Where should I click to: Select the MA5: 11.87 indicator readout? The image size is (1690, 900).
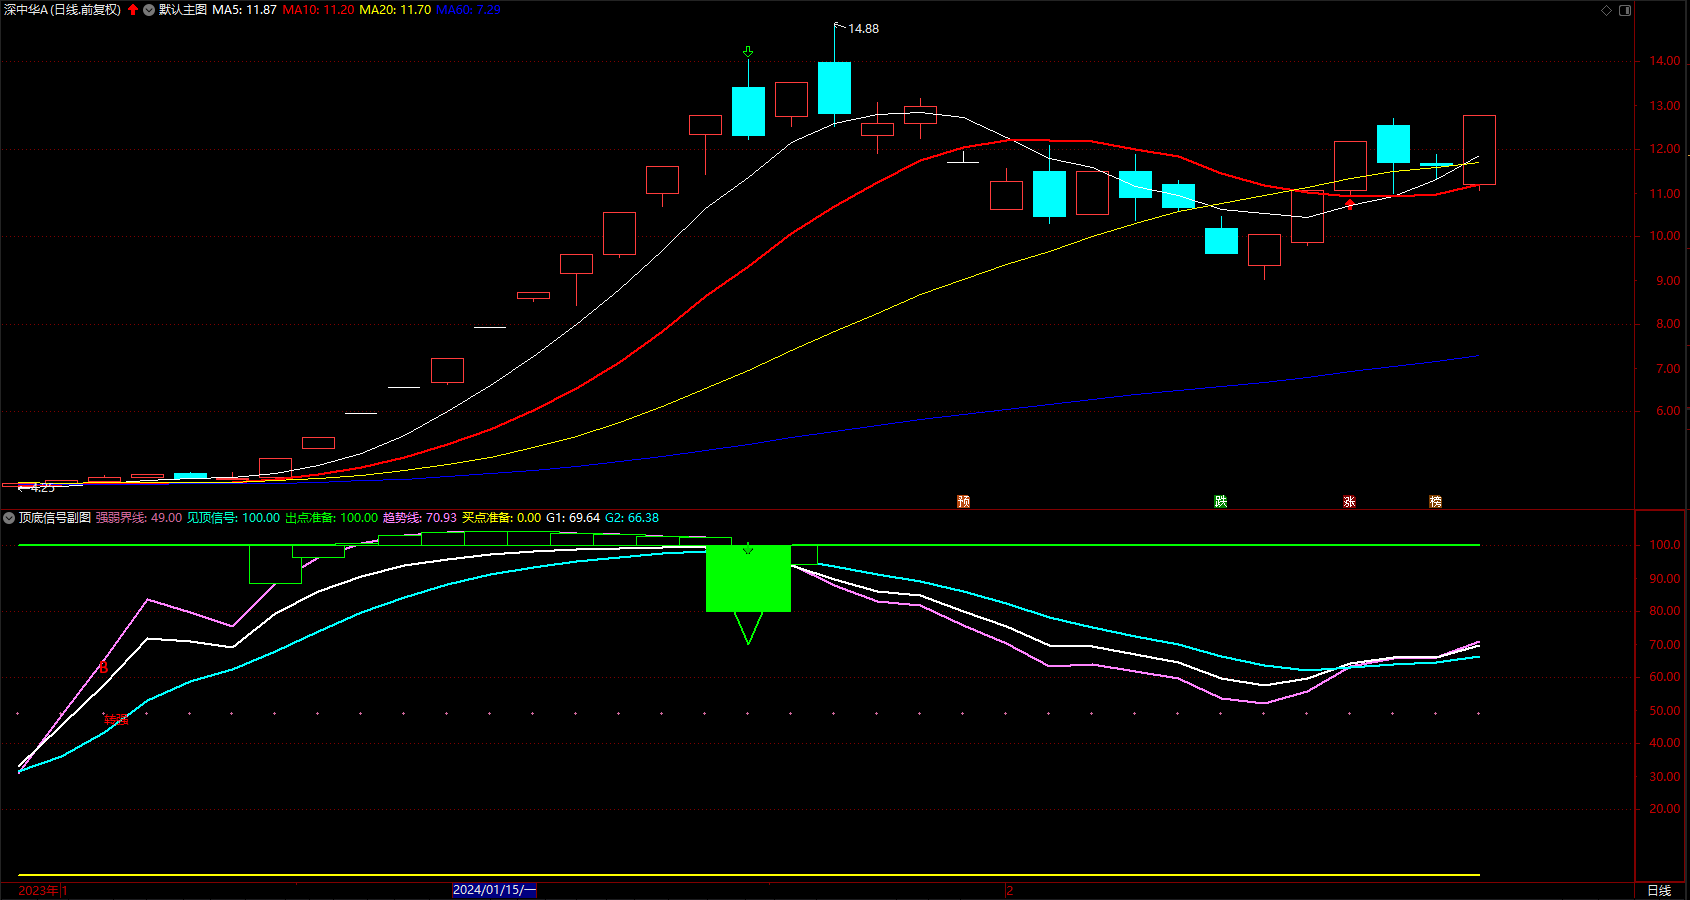click(x=244, y=10)
